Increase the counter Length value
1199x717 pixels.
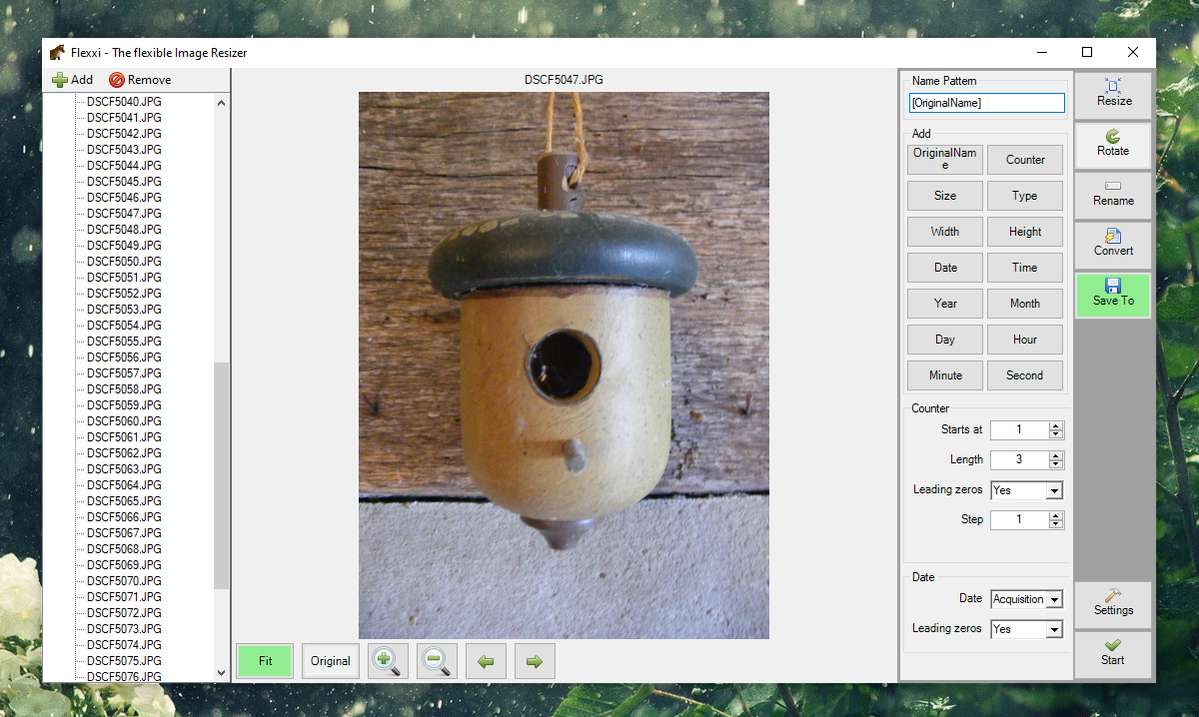coord(1056,456)
